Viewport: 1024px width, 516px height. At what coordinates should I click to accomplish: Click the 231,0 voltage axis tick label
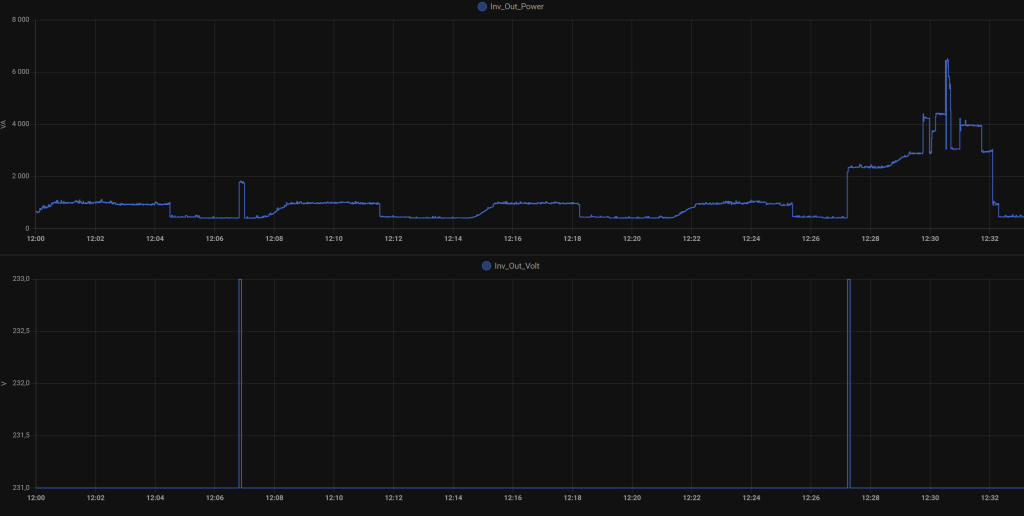point(20,487)
